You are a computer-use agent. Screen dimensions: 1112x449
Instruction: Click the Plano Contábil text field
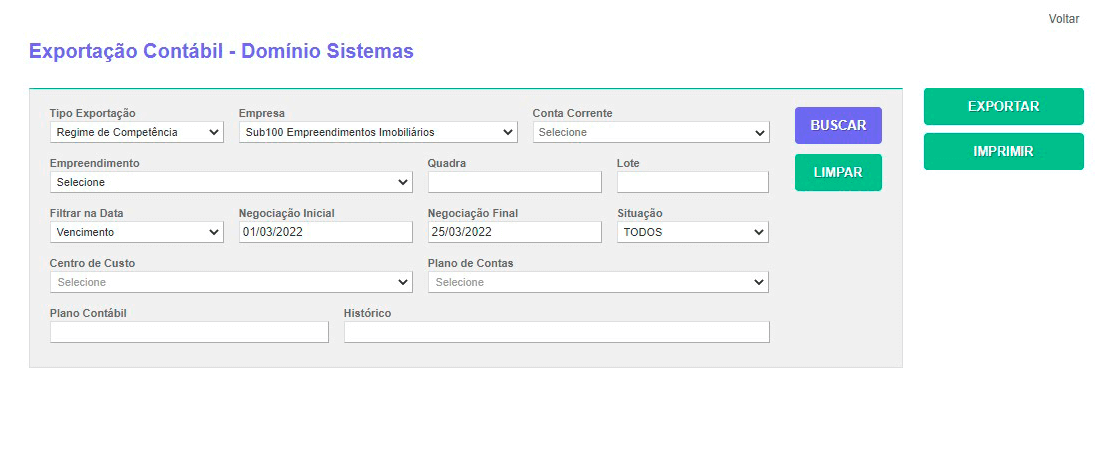coord(189,332)
